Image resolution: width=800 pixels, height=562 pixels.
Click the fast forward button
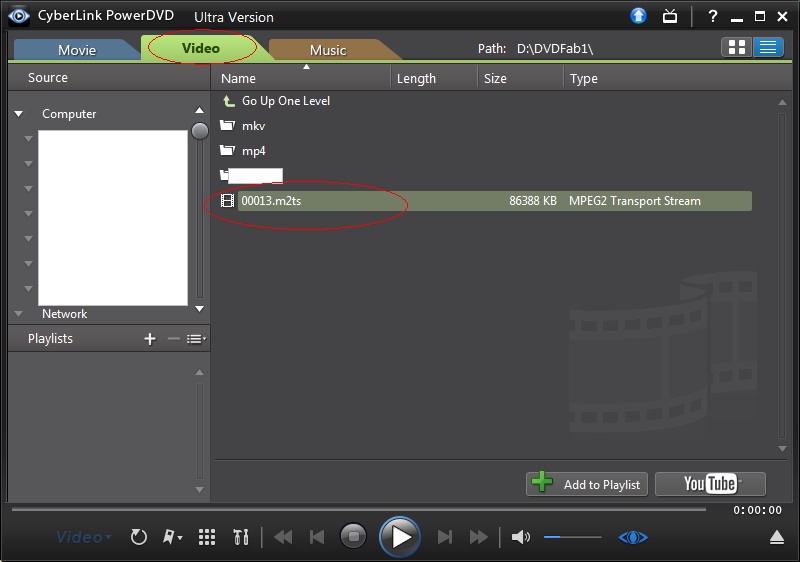pos(479,537)
